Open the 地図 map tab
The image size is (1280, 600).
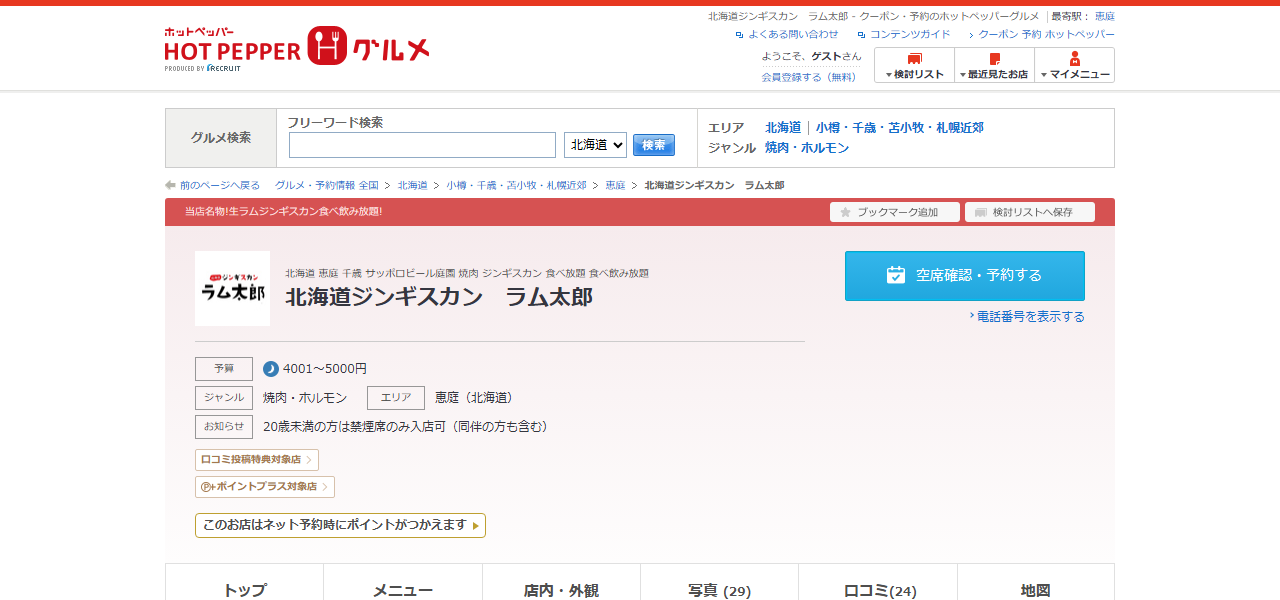point(1036,582)
